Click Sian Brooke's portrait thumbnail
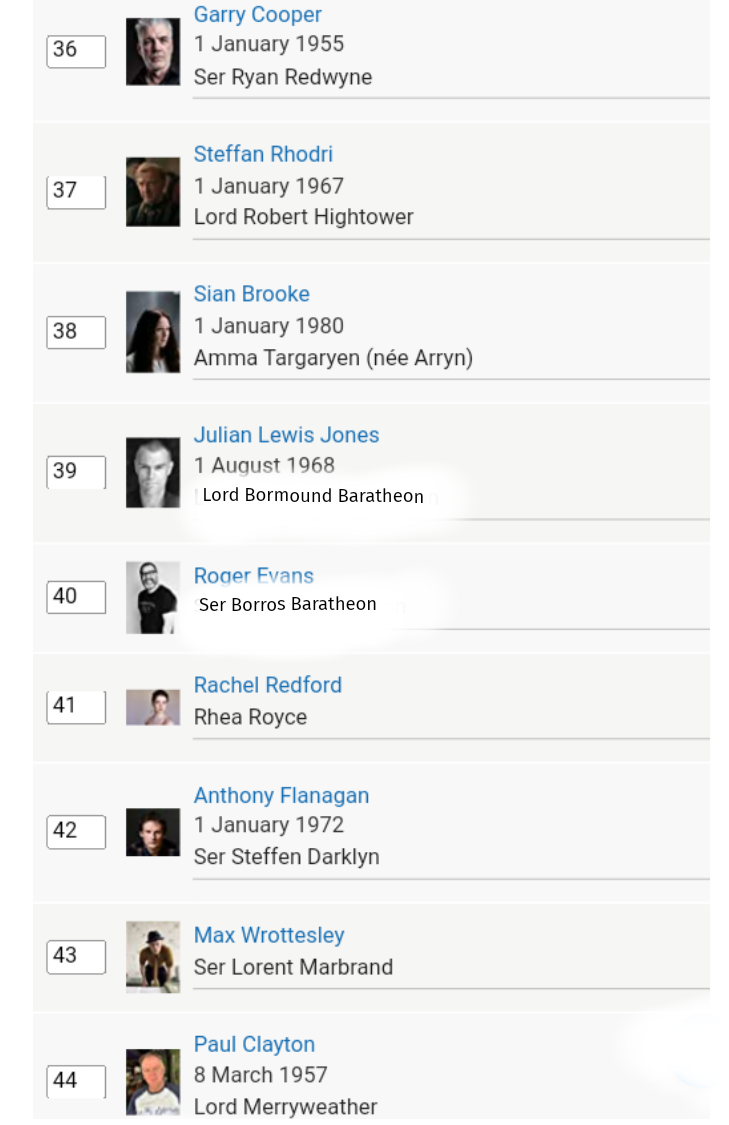Screen dimensions: 729x1125 tap(153, 332)
